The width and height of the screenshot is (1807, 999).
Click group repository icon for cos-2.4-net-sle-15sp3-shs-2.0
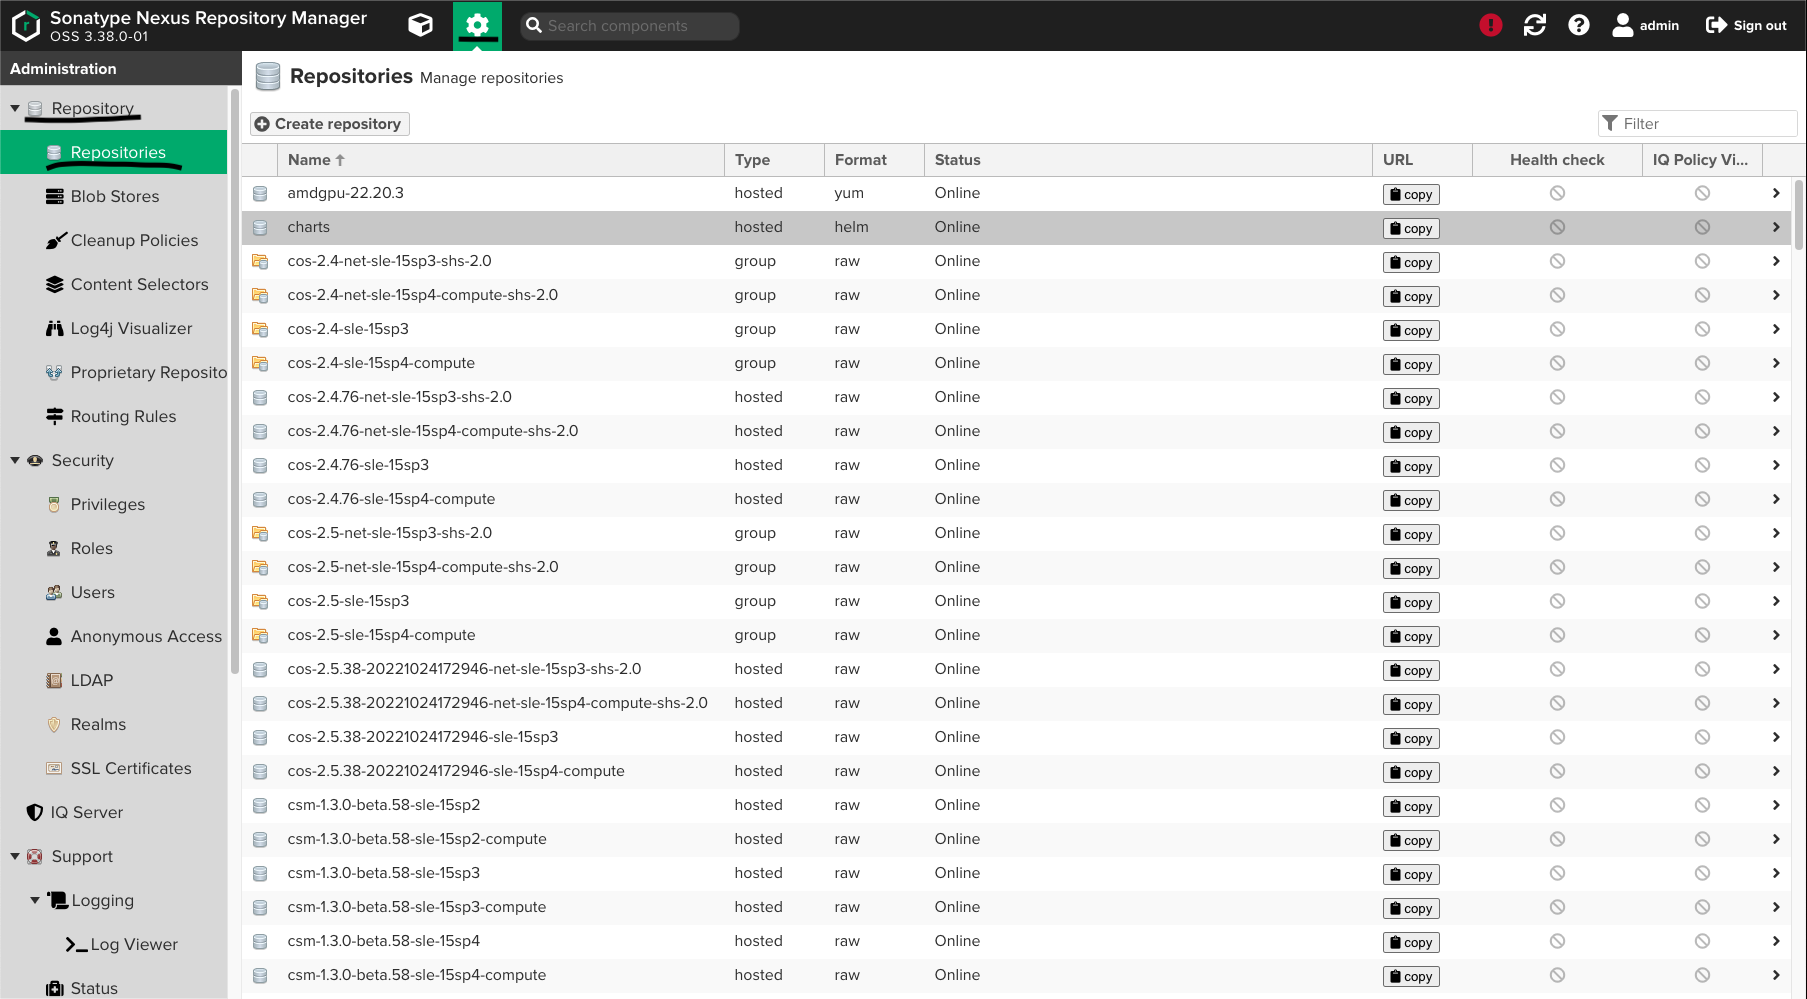coord(260,261)
